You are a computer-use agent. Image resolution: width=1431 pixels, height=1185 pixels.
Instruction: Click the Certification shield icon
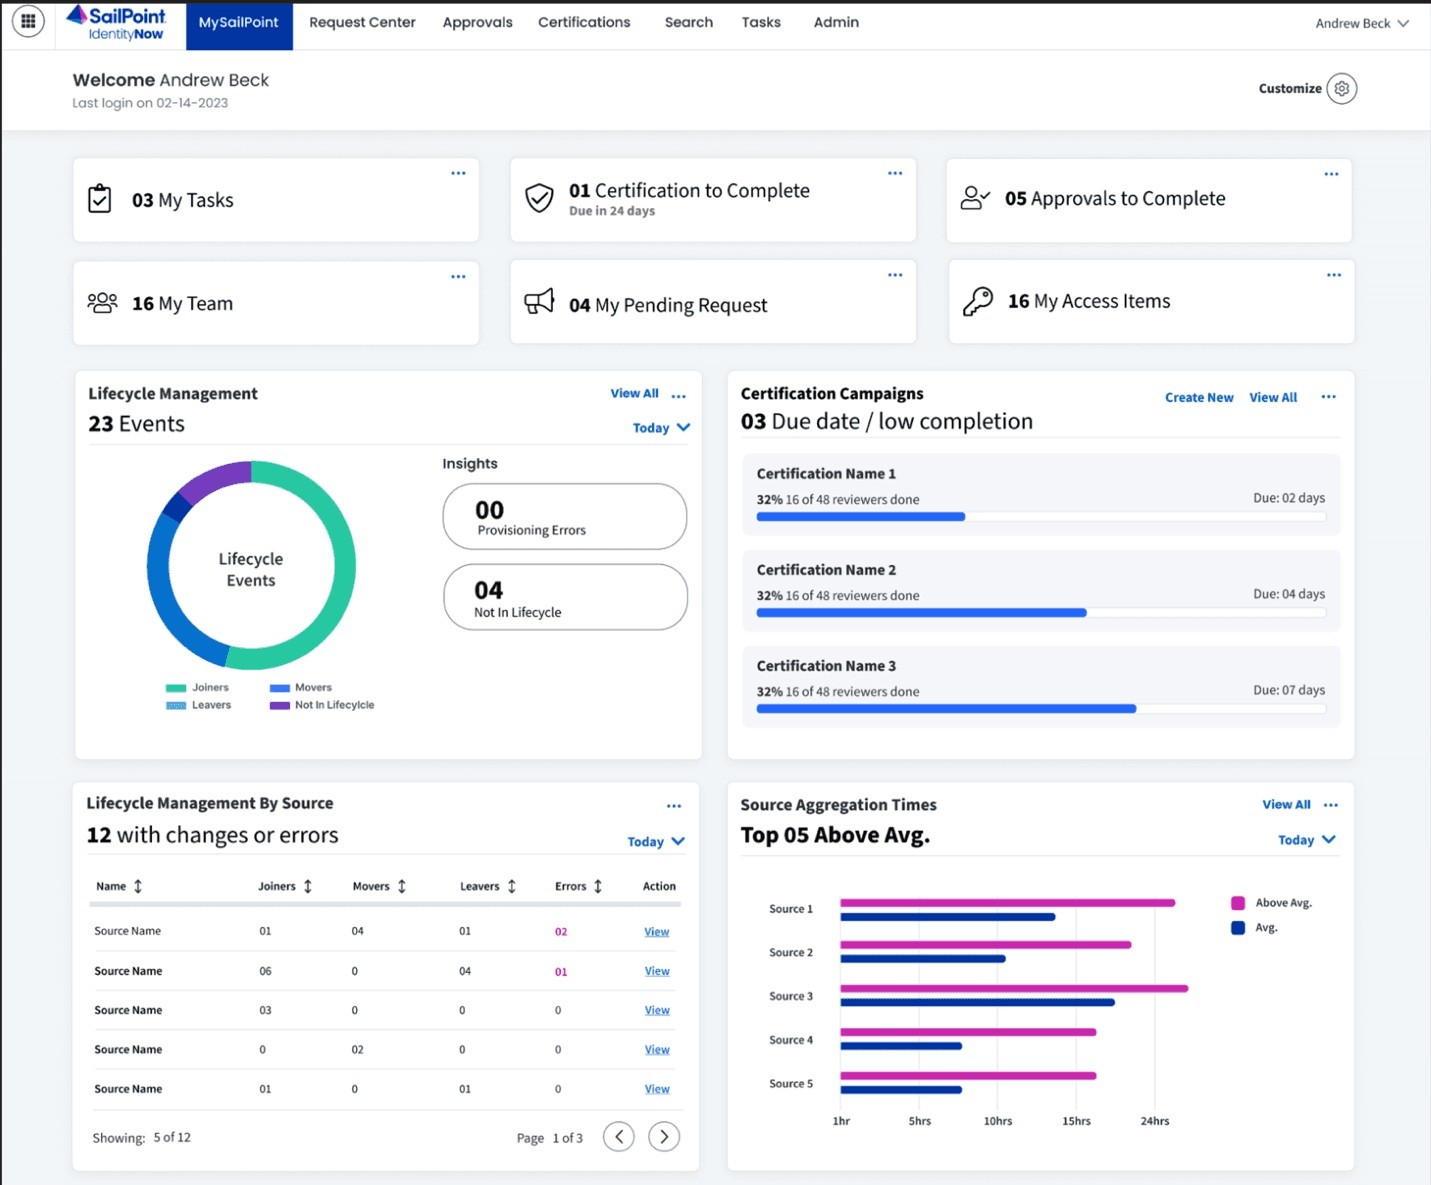[x=539, y=198]
